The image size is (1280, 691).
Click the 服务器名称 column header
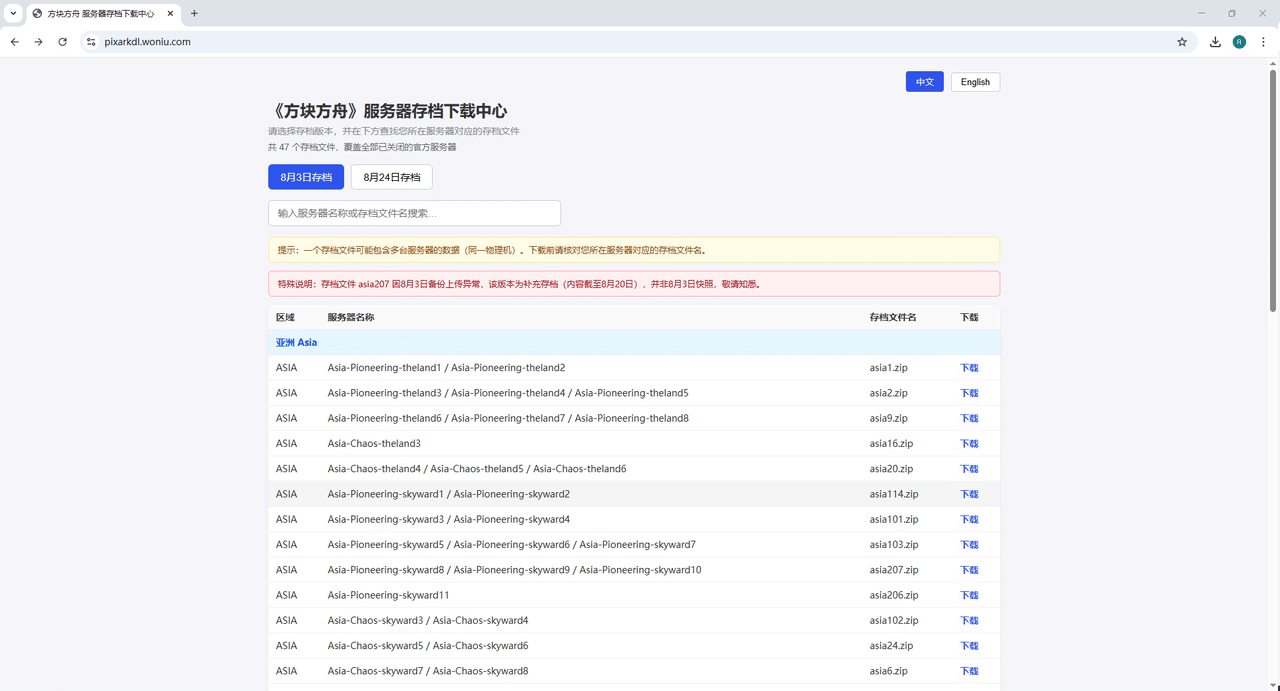click(351, 317)
